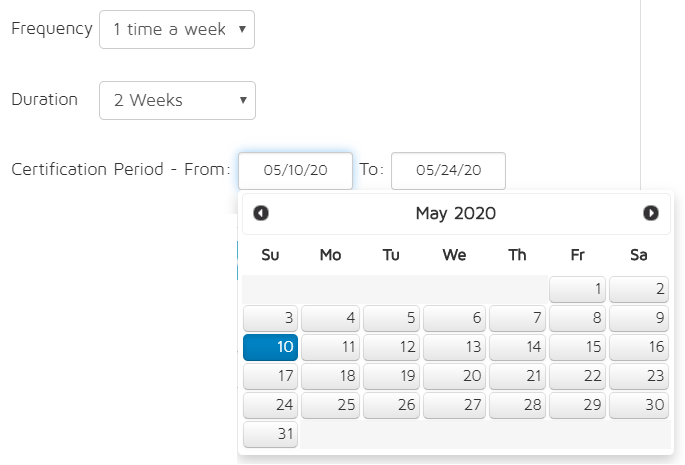
Task: Open the Frequency dropdown
Action: pos(177,30)
